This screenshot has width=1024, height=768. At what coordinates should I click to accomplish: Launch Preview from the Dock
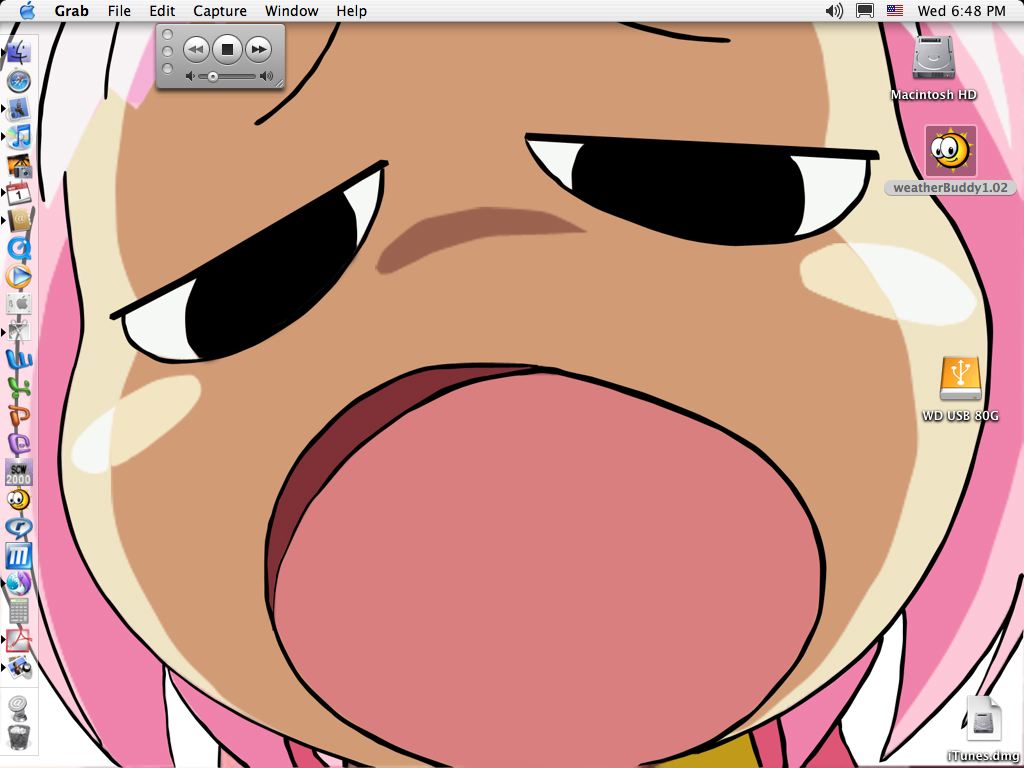tap(19, 667)
